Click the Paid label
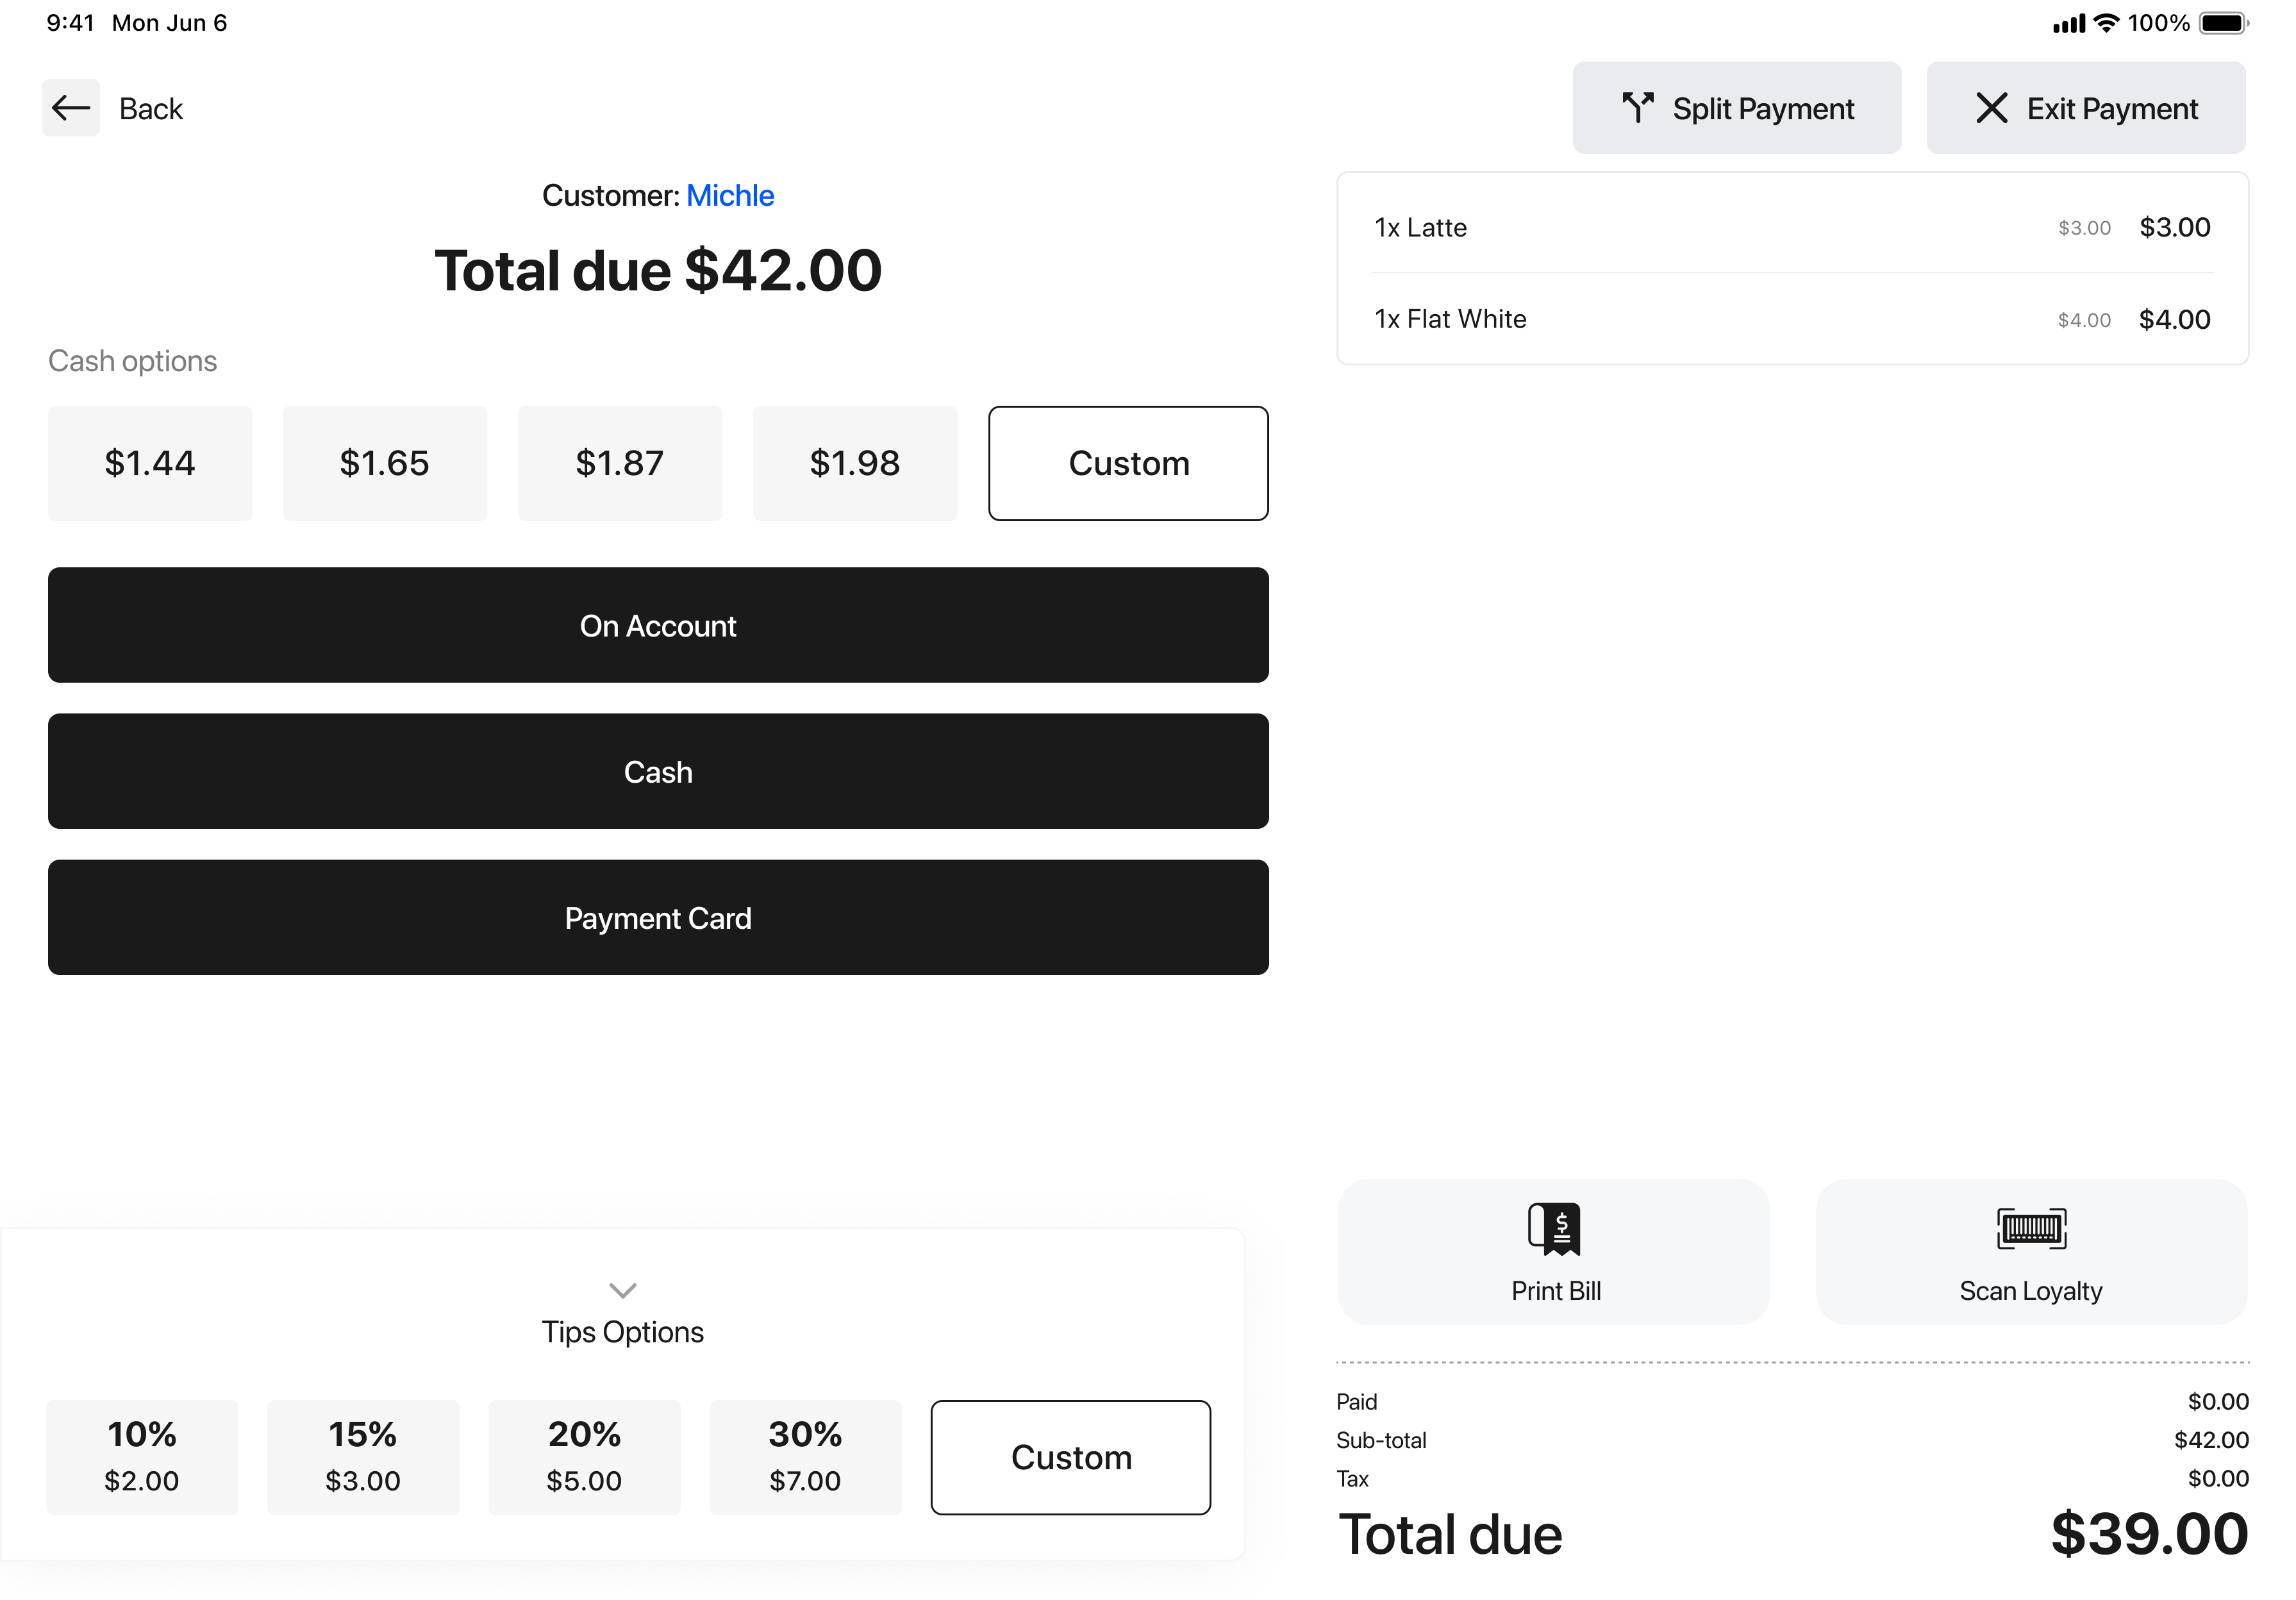 (1357, 1401)
